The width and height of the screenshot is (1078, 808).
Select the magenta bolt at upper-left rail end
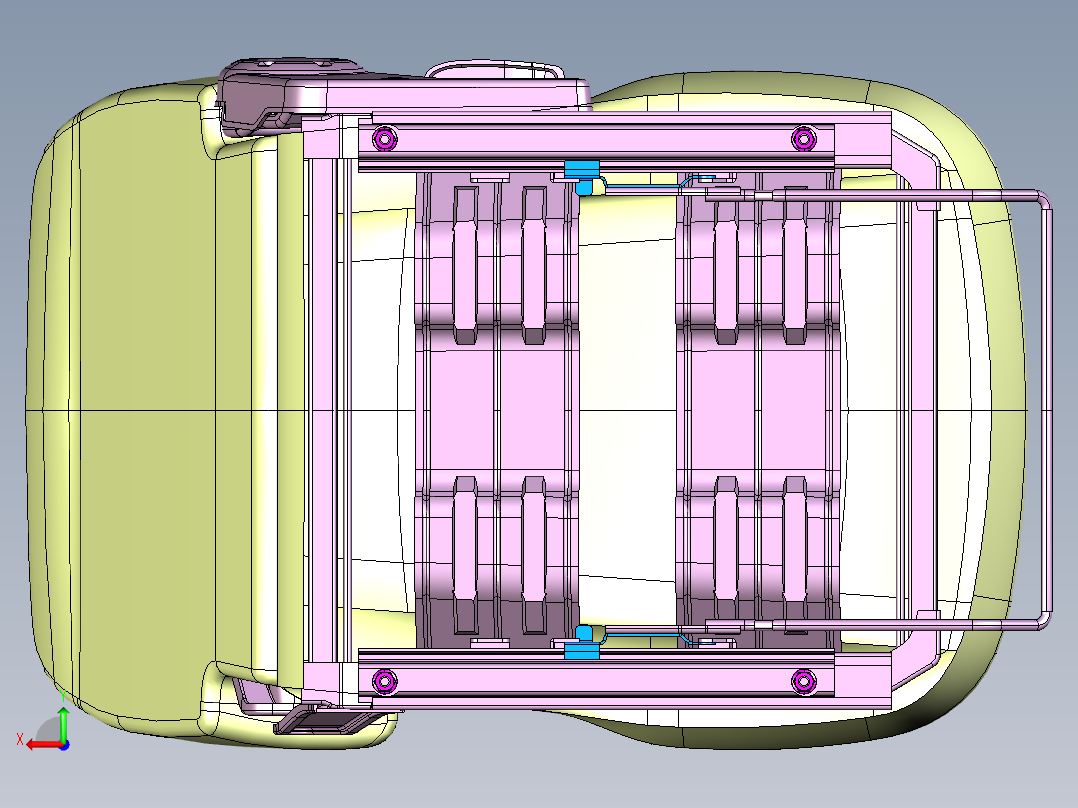(385, 139)
